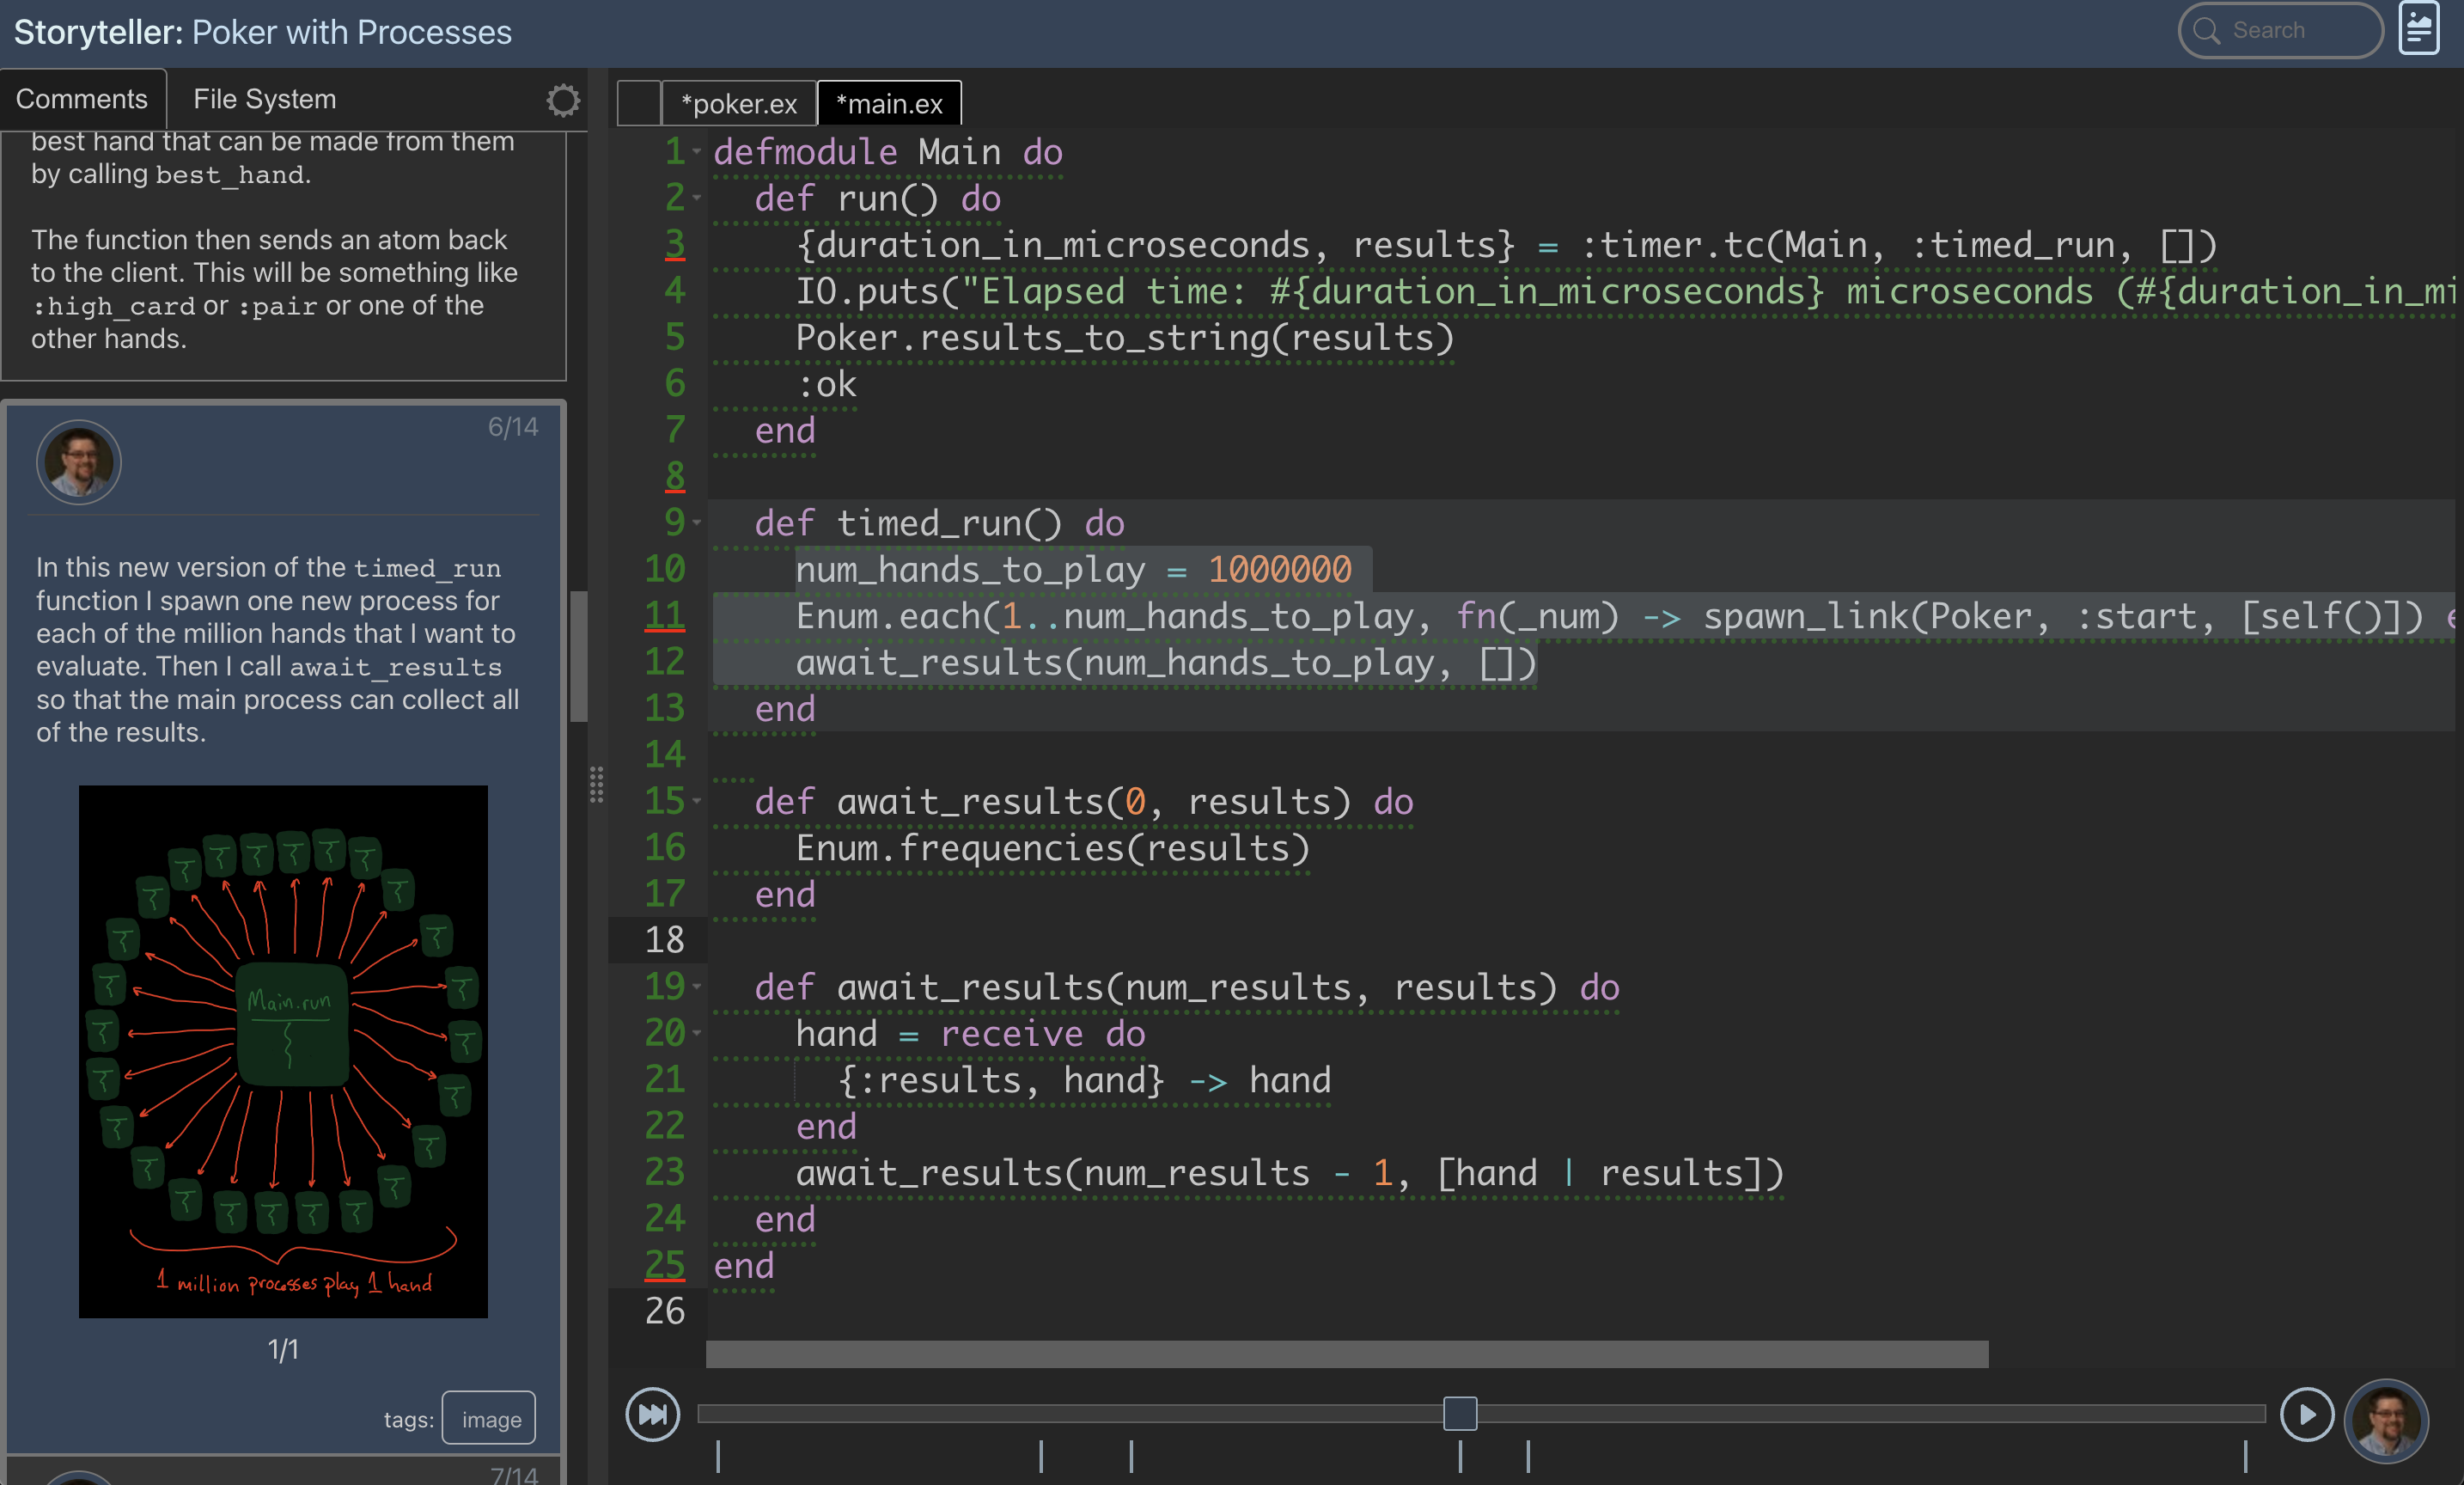
Task: Open the 1 million processes diagram thumbnail
Action: (283, 1051)
